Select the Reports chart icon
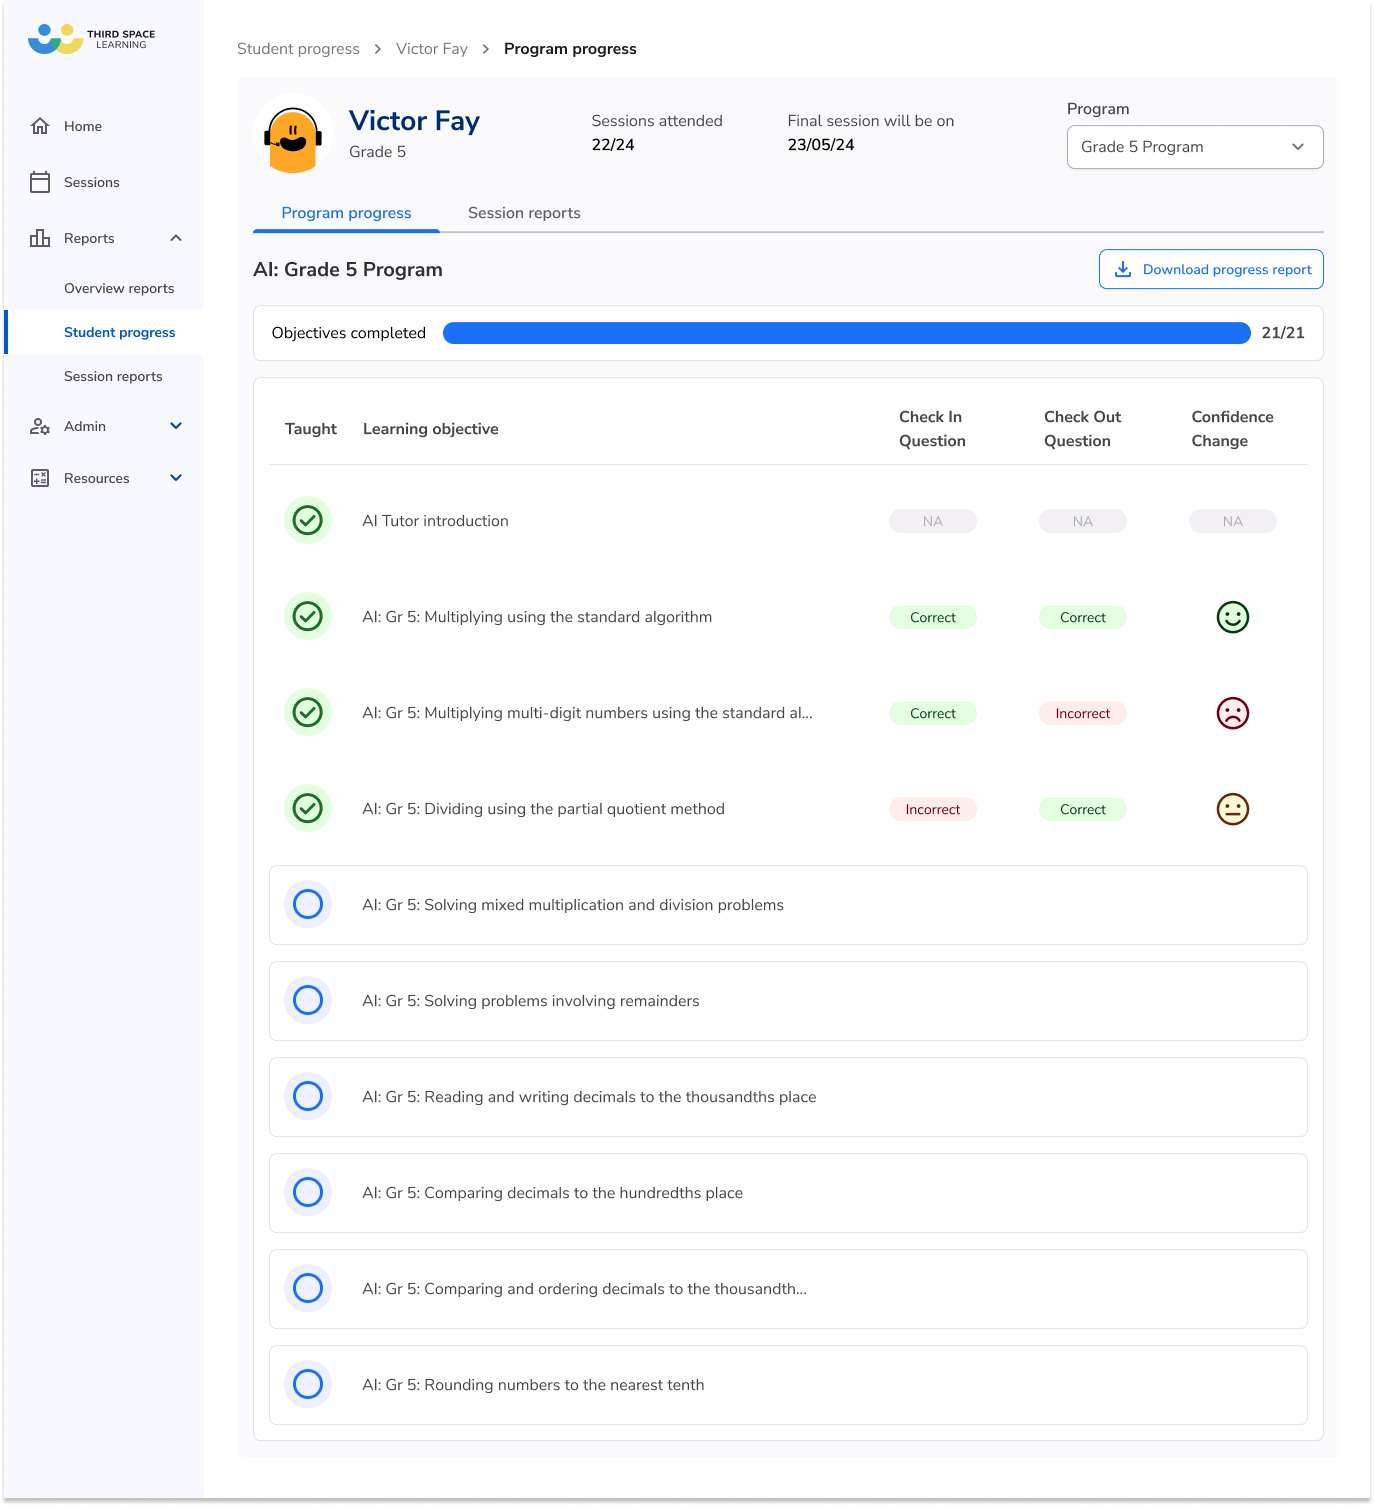 40,238
